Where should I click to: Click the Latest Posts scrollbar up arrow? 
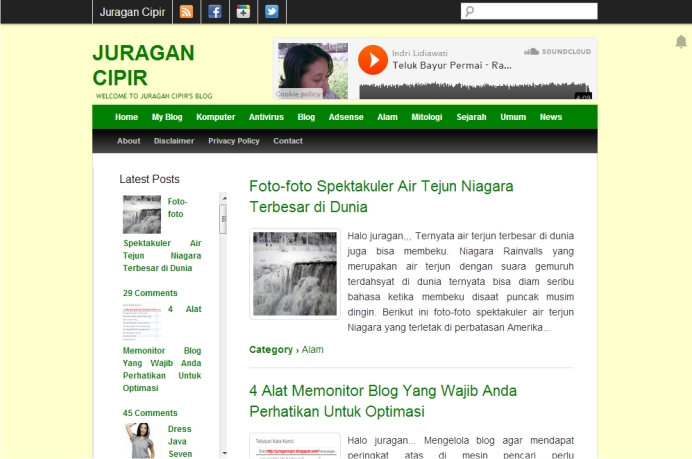pos(224,198)
